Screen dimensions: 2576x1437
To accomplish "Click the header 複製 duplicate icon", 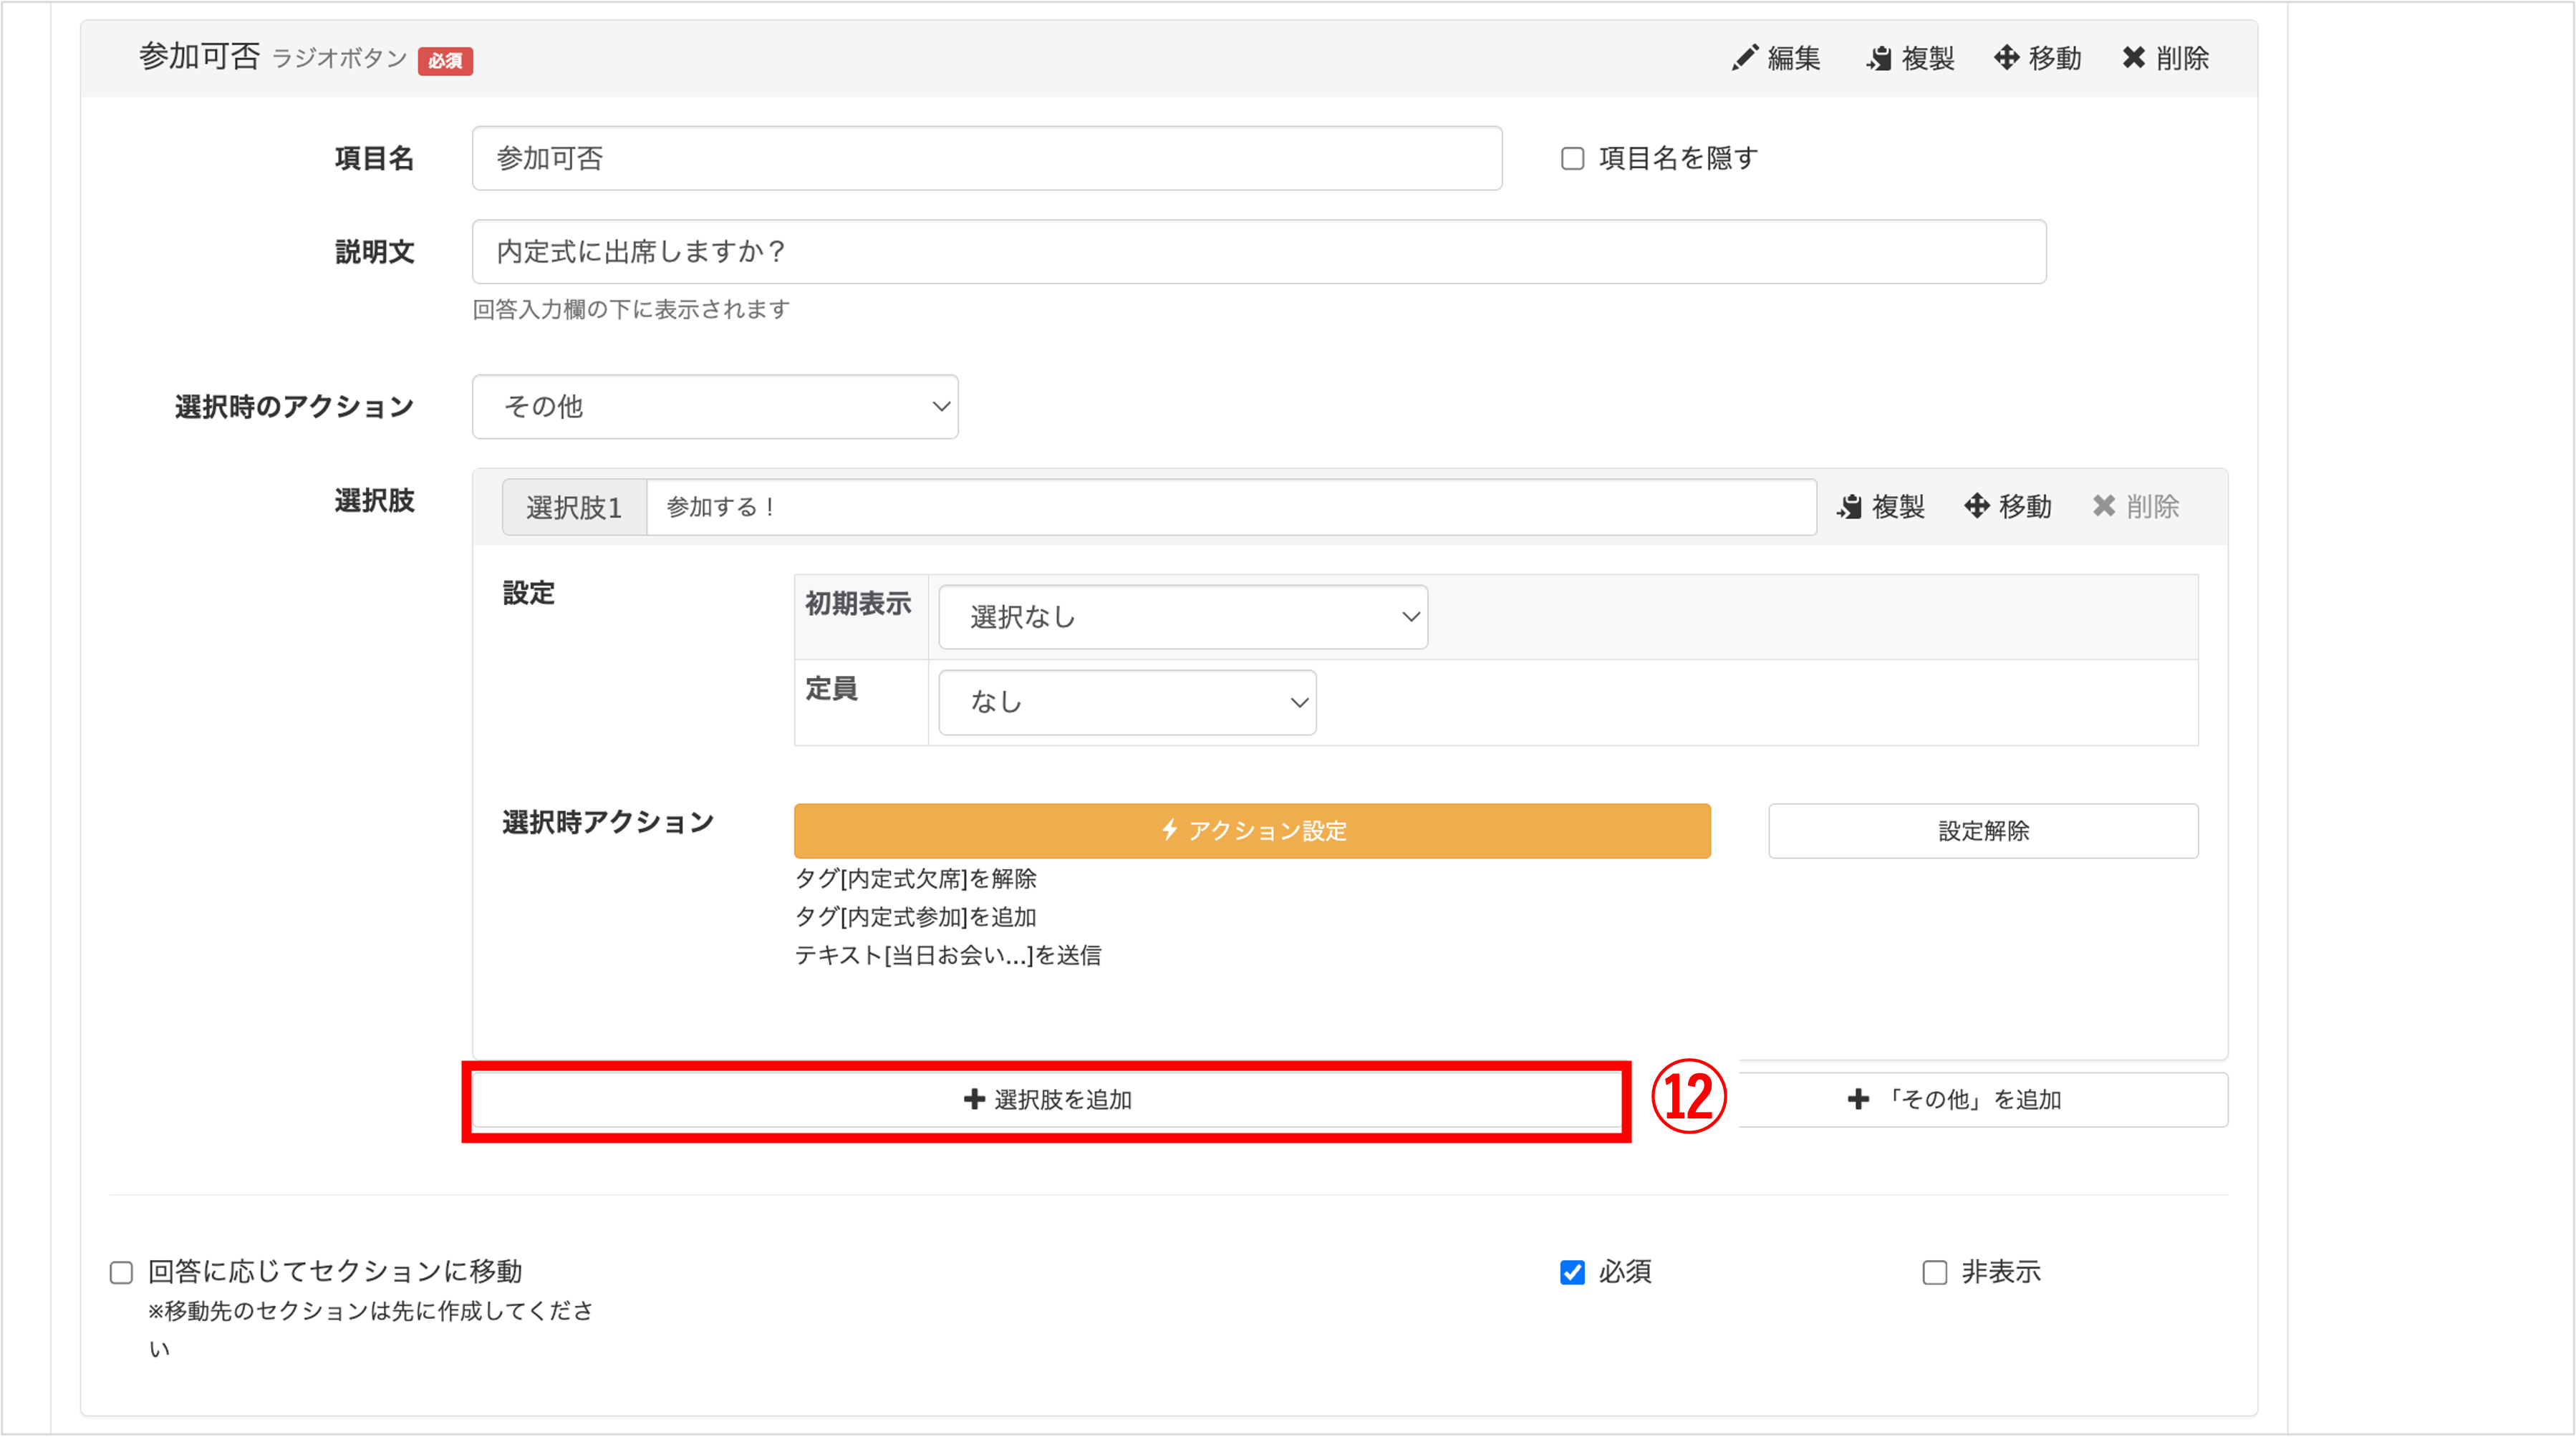I will 1879,58.
